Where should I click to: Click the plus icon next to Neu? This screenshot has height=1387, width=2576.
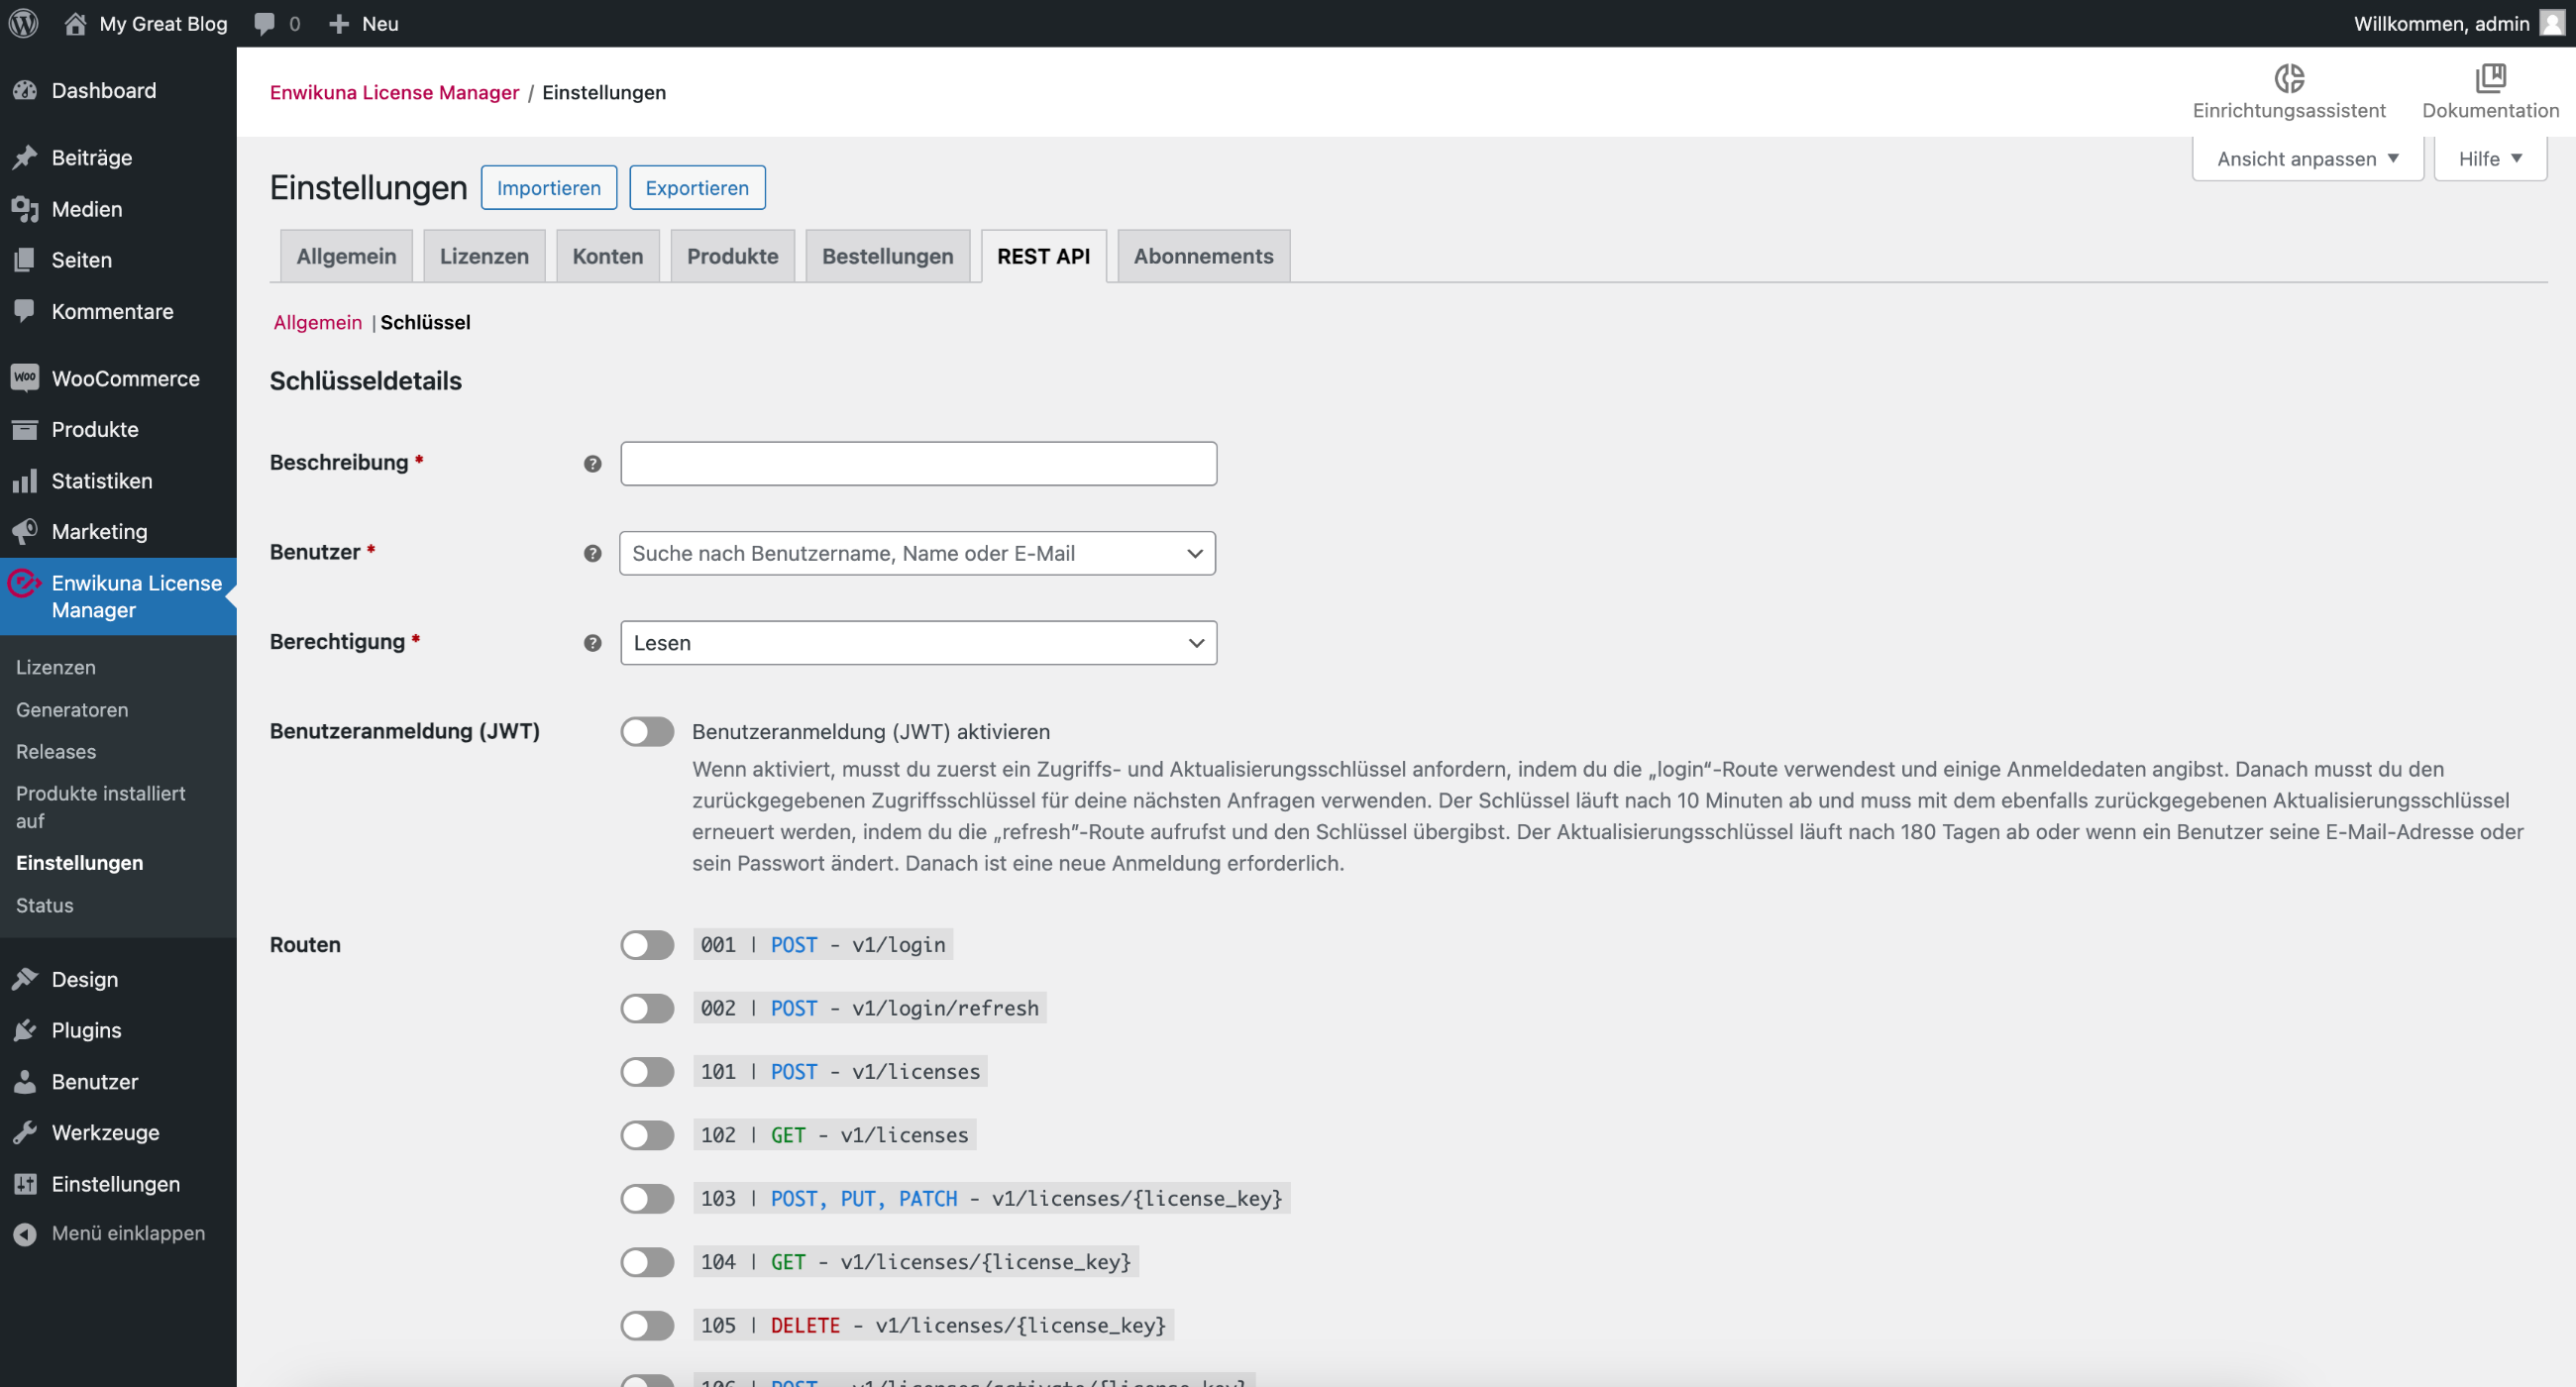click(339, 24)
